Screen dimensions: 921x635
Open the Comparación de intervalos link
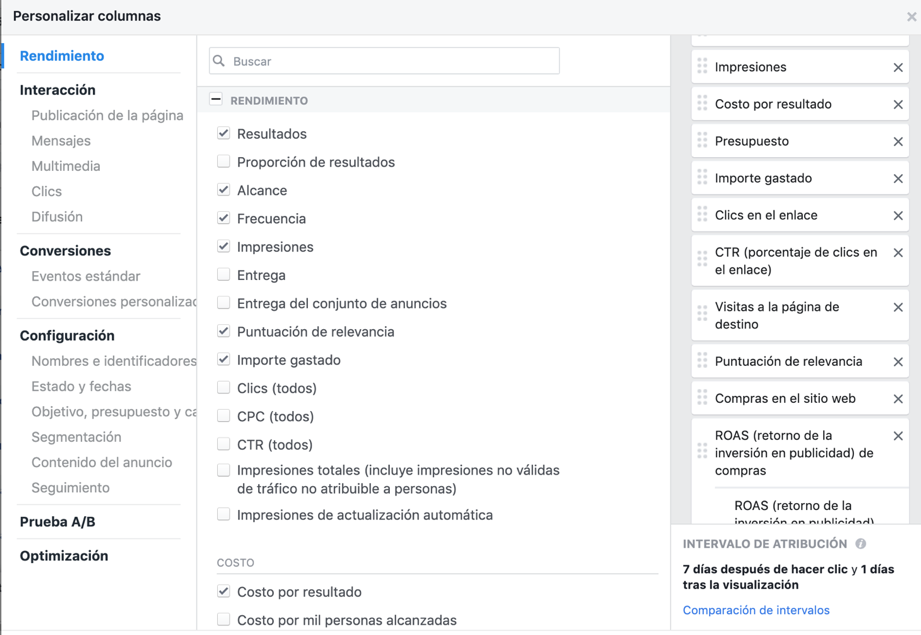coord(756,610)
